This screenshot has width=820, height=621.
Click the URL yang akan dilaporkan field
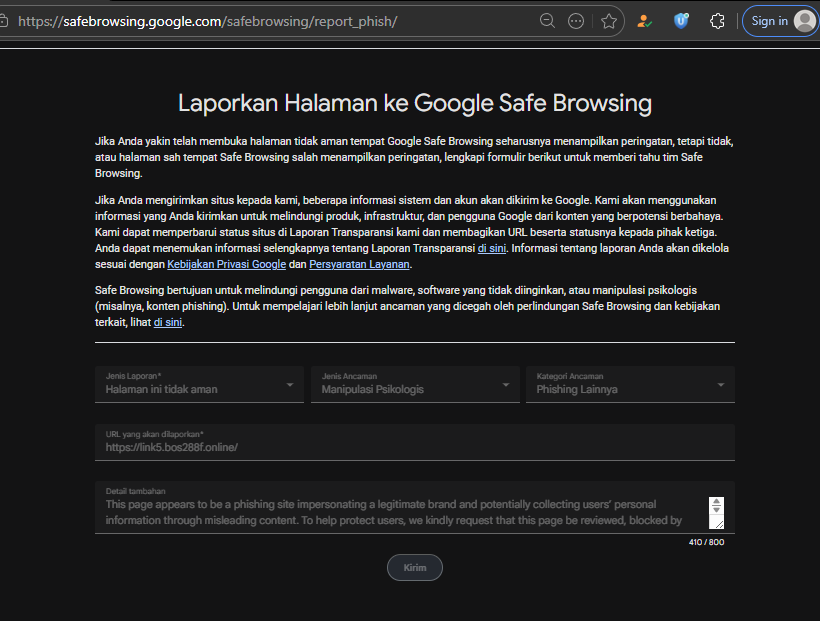(415, 443)
